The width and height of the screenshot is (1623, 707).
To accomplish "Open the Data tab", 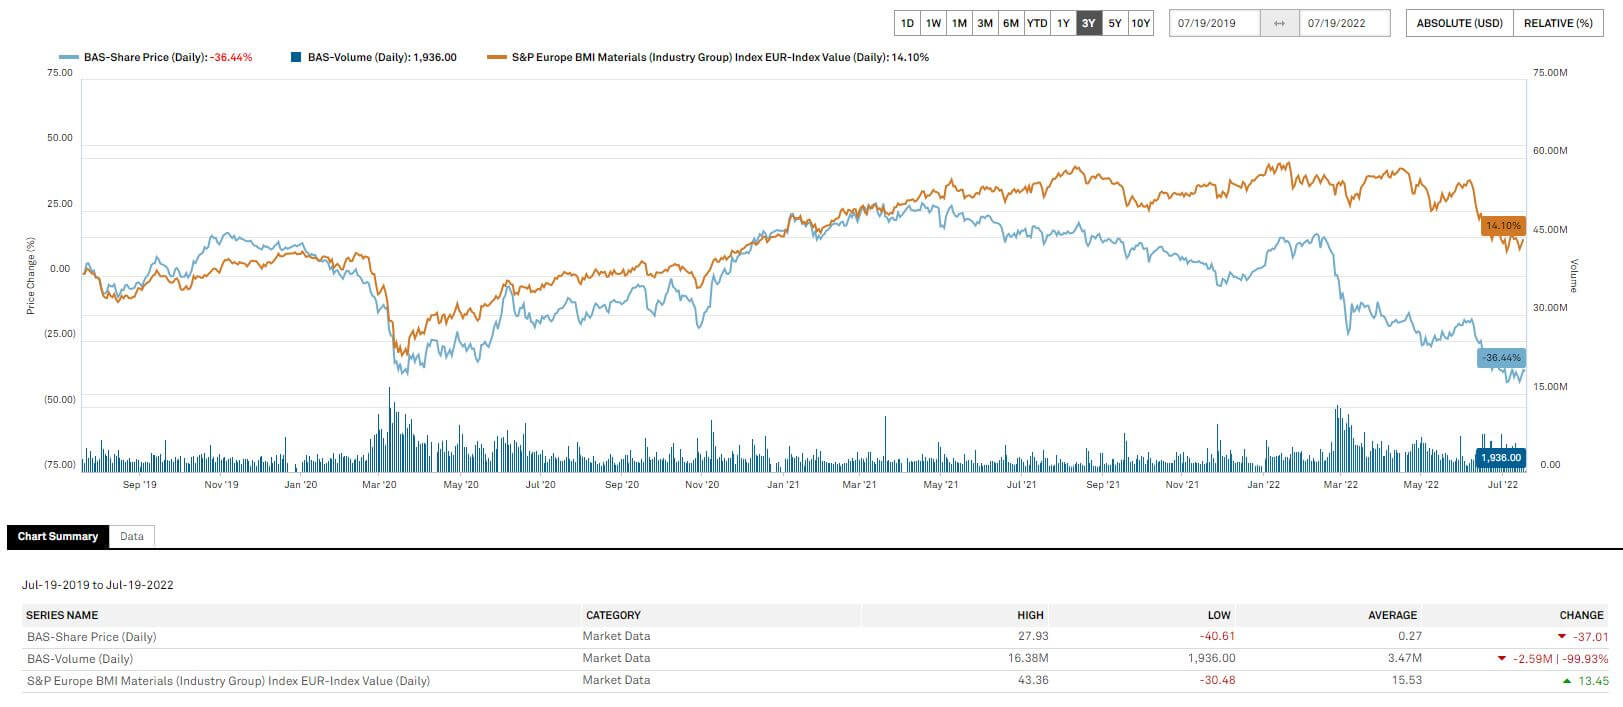I will pos(132,536).
